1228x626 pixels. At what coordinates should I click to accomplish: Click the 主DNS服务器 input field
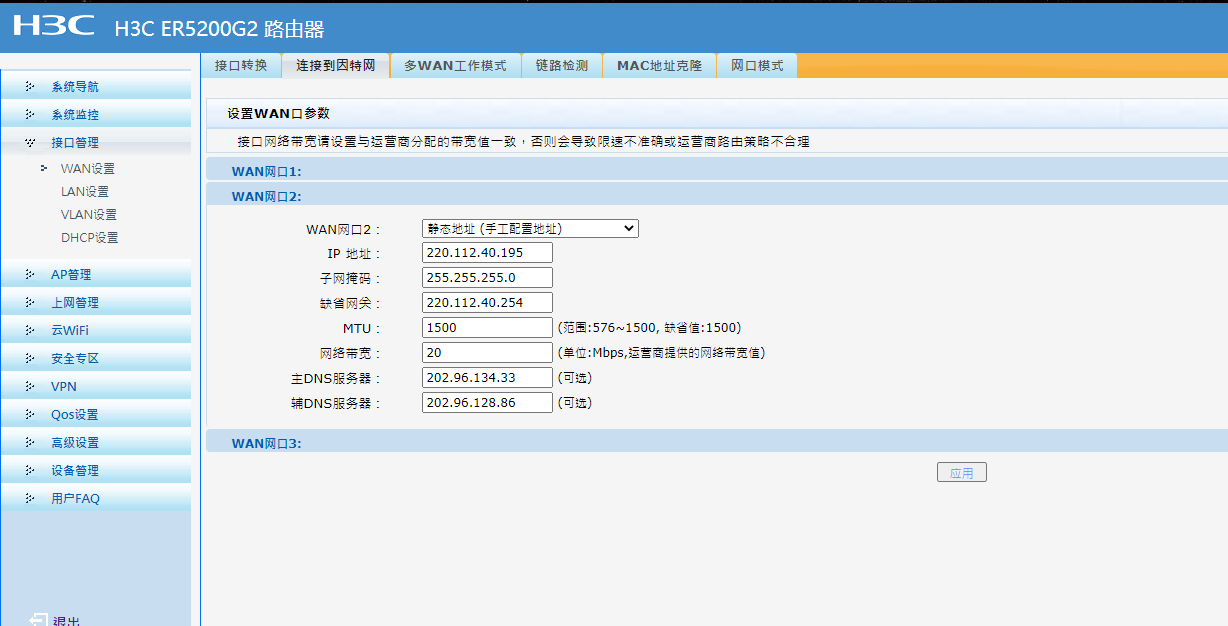point(487,378)
